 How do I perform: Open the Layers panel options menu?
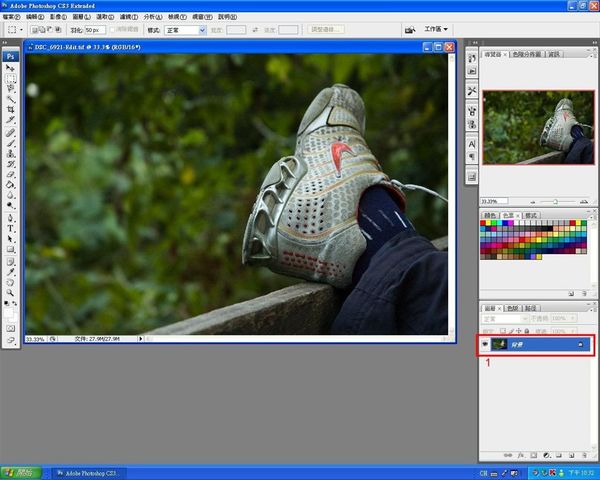tap(592, 308)
